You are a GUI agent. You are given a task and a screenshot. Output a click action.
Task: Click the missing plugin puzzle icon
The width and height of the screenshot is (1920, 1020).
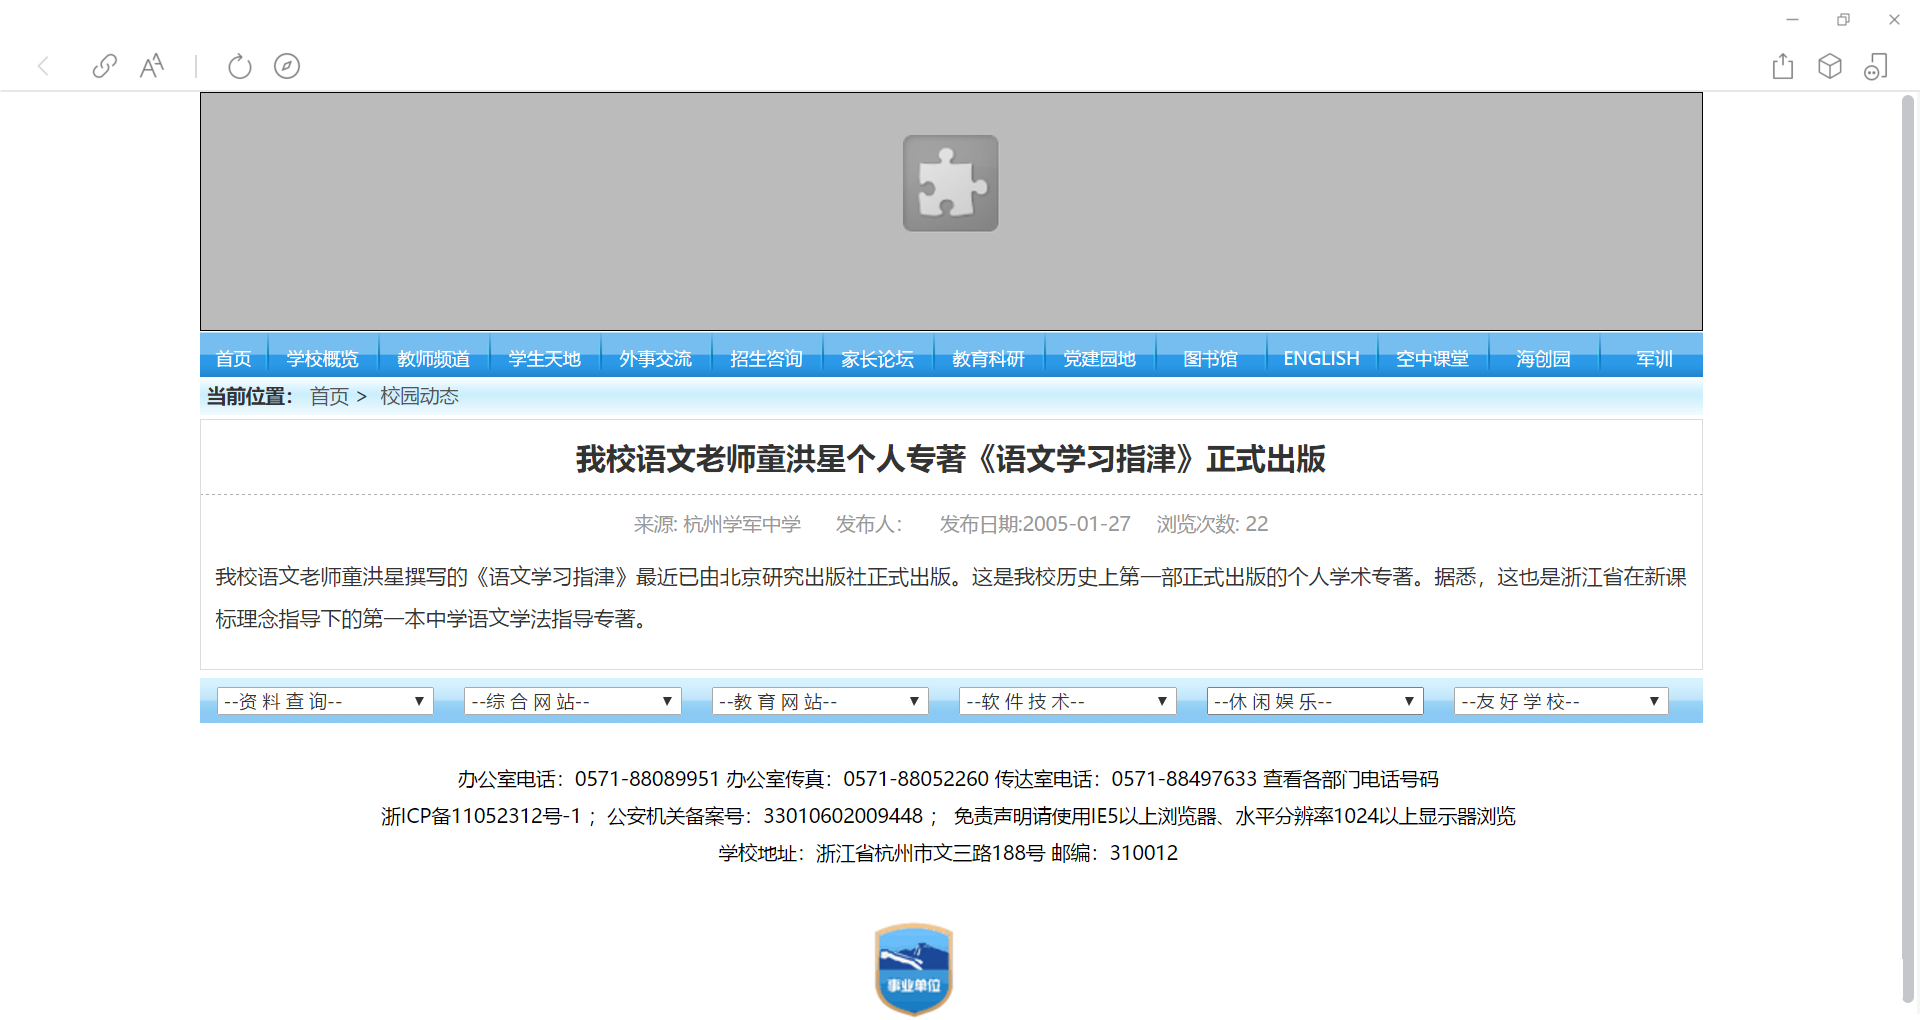click(x=951, y=183)
